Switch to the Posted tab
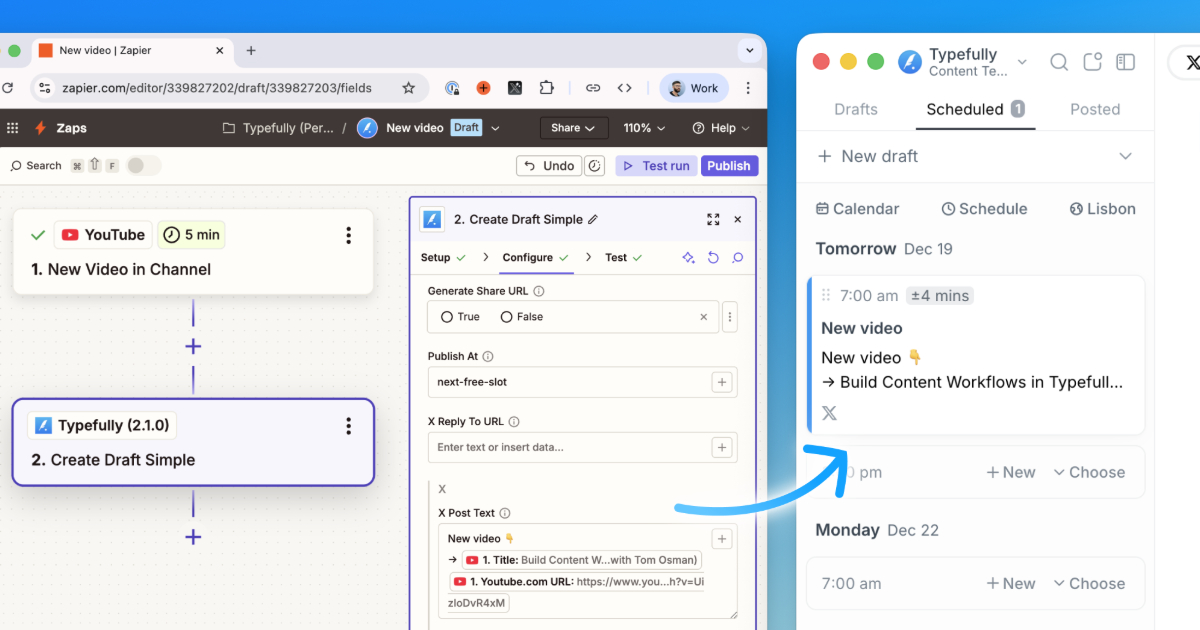This screenshot has width=1200, height=630. [1095, 109]
